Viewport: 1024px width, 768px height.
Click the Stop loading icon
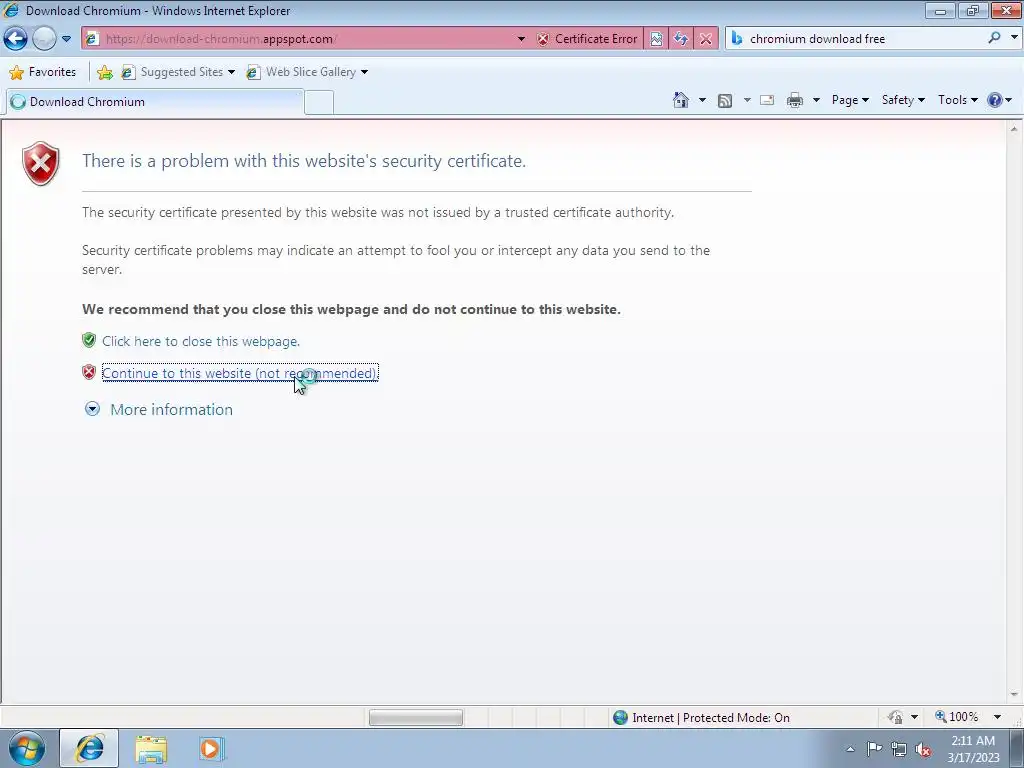(706, 39)
